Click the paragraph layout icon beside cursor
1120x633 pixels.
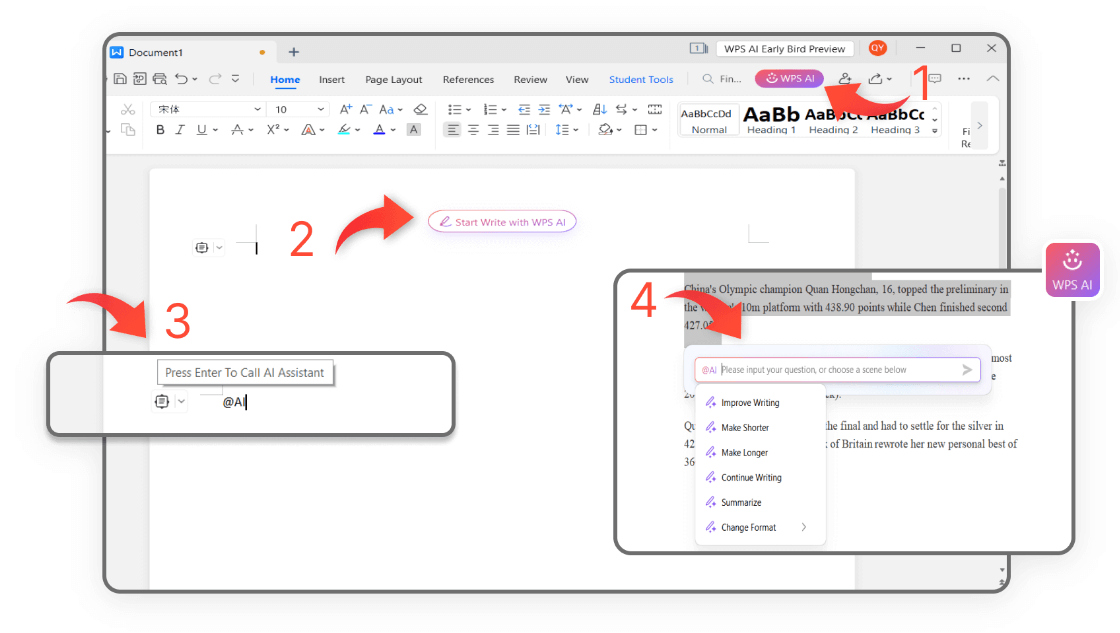pyautogui.click(x=202, y=247)
